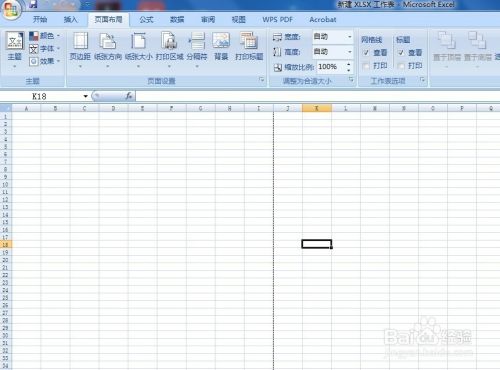Click the Save icon in quick access toolbar
500x370 pixels.
point(33,4)
